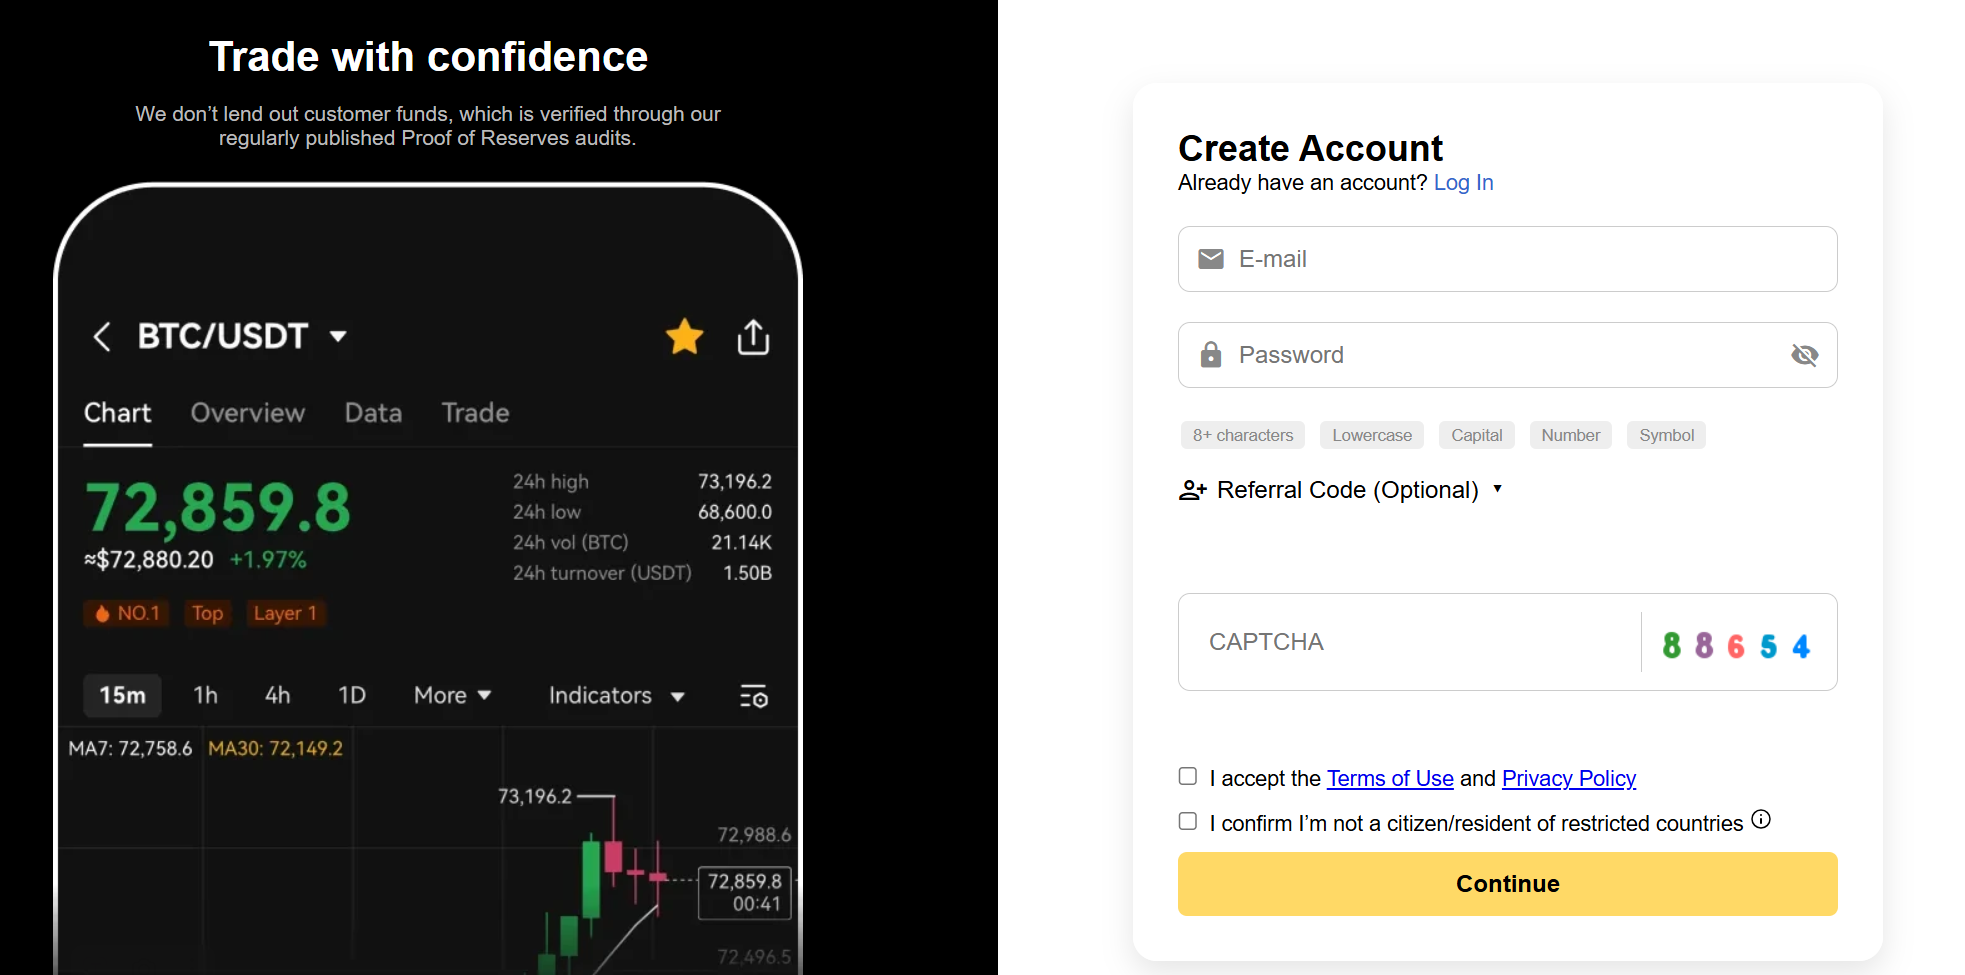Screen dimensions: 1965x975
Task: Click the info icon for restricted countries
Action: tap(1761, 820)
